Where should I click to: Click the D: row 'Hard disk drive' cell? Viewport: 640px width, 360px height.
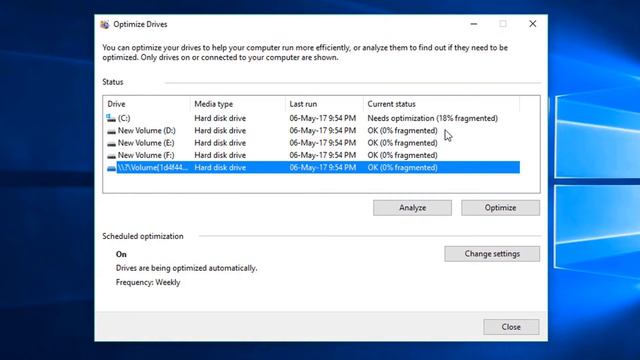[x=220, y=131]
